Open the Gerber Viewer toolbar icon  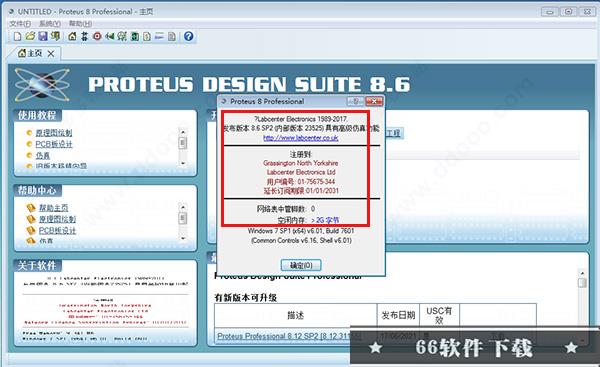pos(122,36)
